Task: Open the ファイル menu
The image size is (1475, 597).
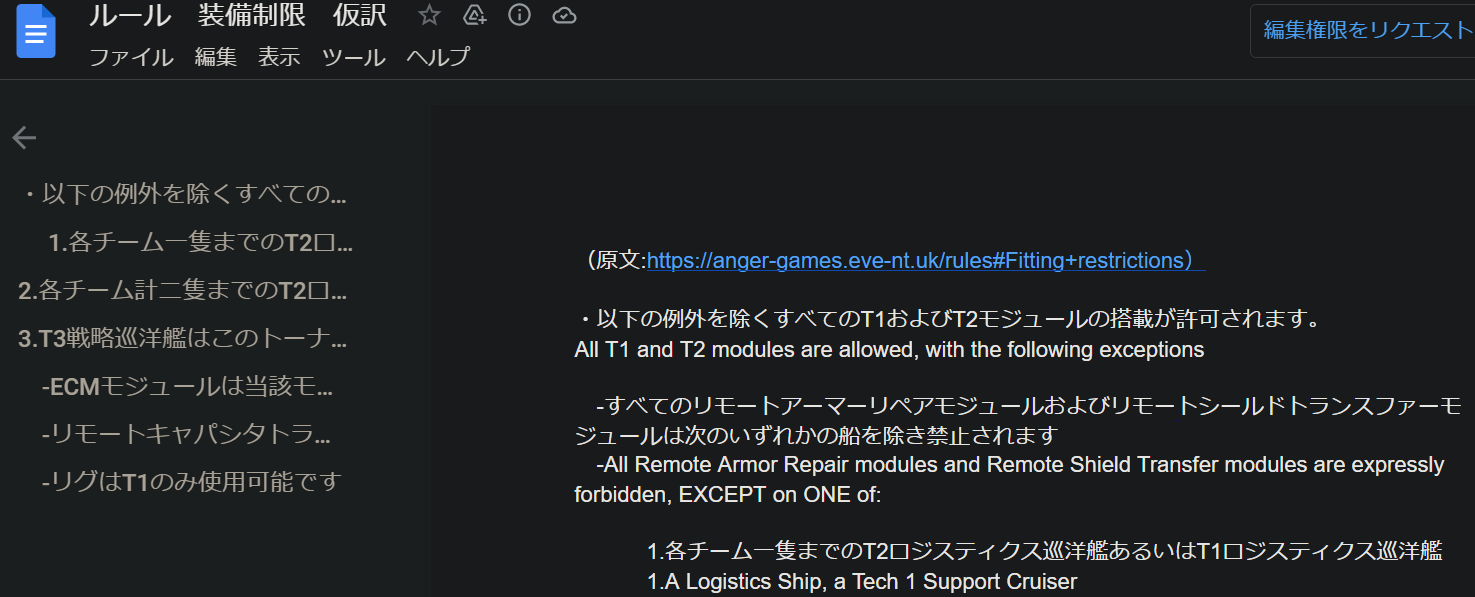Action: click(131, 57)
